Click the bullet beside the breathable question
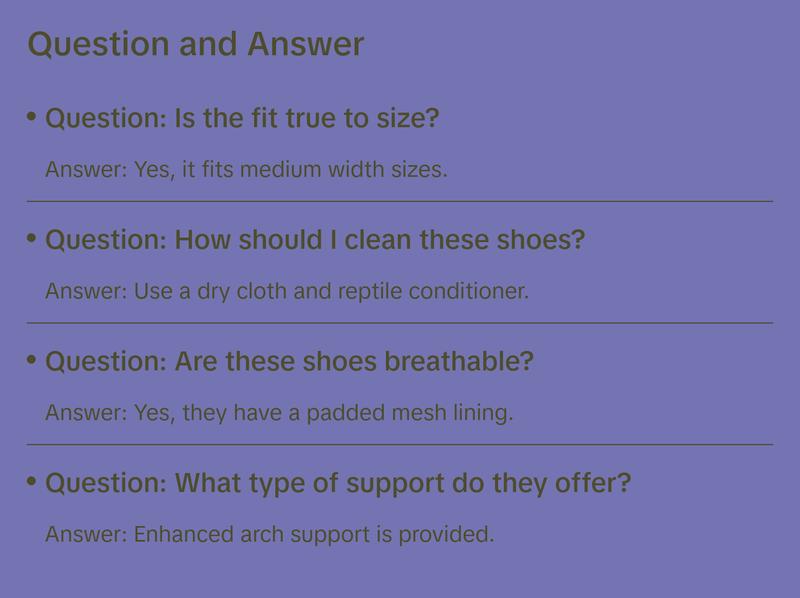 pos(32,360)
